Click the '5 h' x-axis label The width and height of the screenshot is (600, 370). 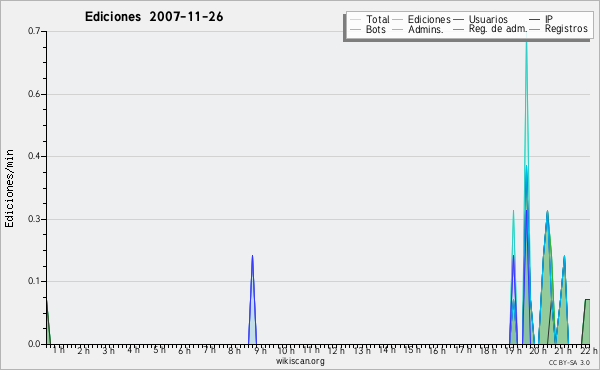[160, 350]
